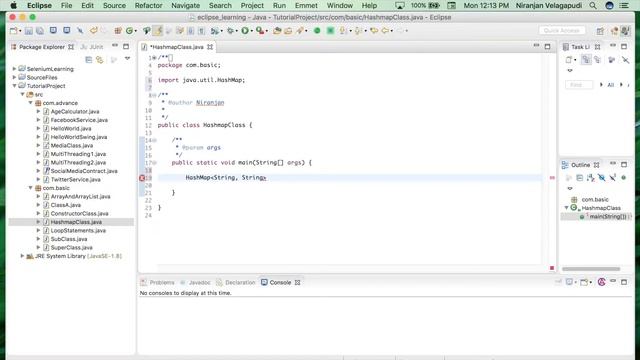Toggle Link with Editor in Package Explorer
Image resolution: width=640 pixels, height=360 pixels.
pos(100,60)
